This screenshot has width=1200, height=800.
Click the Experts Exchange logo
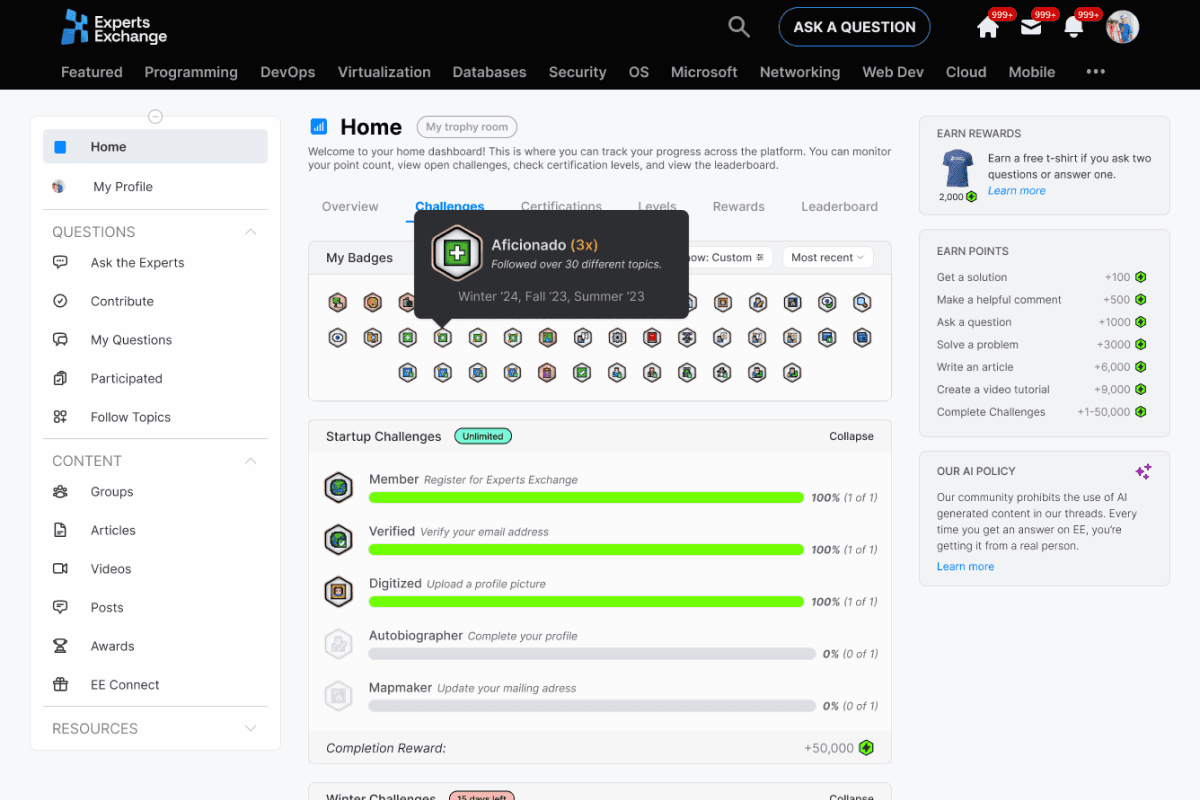(113, 27)
